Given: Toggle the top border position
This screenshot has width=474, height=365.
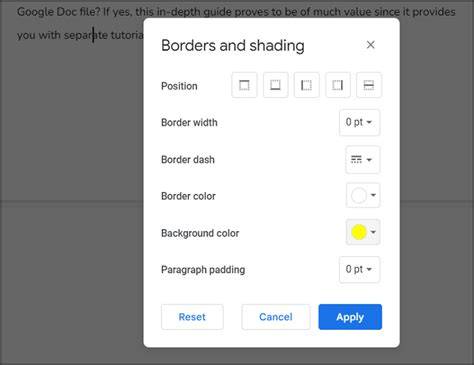Looking at the screenshot, I should tap(244, 85).
